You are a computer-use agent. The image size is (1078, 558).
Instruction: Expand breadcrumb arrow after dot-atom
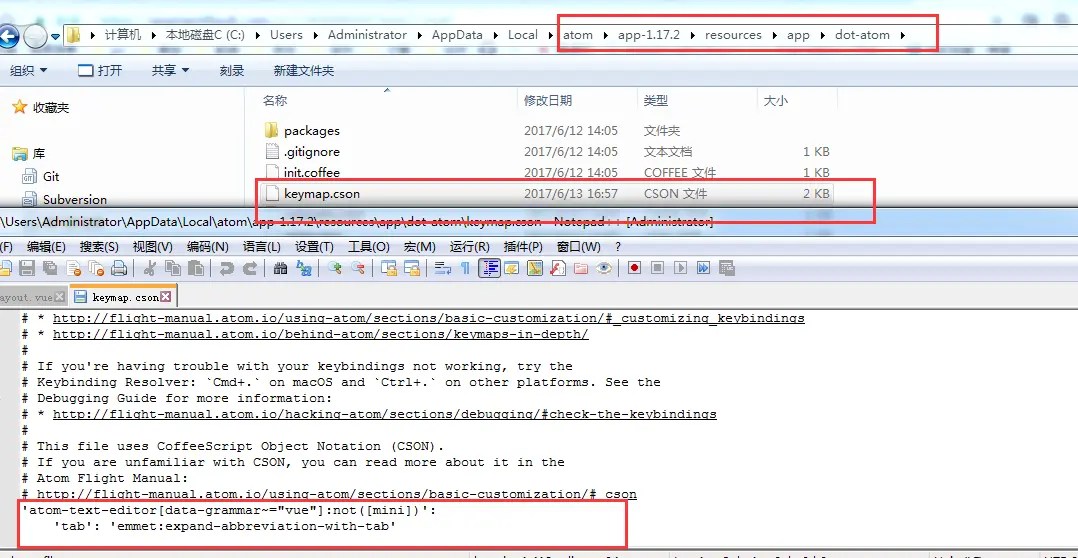click(x=903, y=35)
